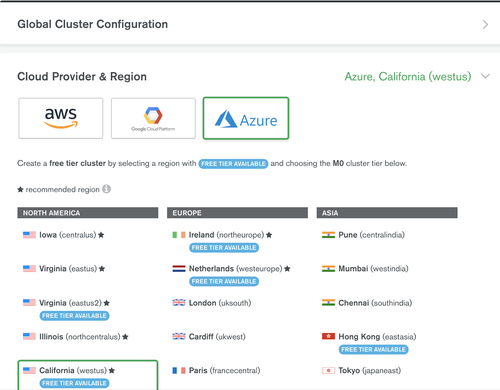This screenshot has height=390, width=500.
Task: Click the US flag beside Illinois
Action: tap(29, 337)
